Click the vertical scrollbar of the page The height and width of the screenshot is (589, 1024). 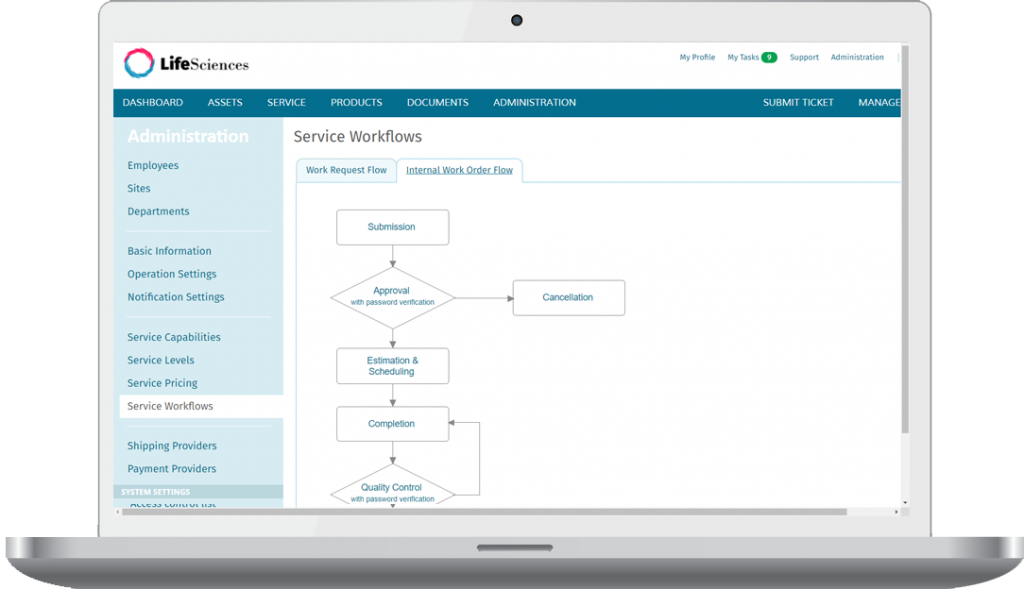(905, 239)
